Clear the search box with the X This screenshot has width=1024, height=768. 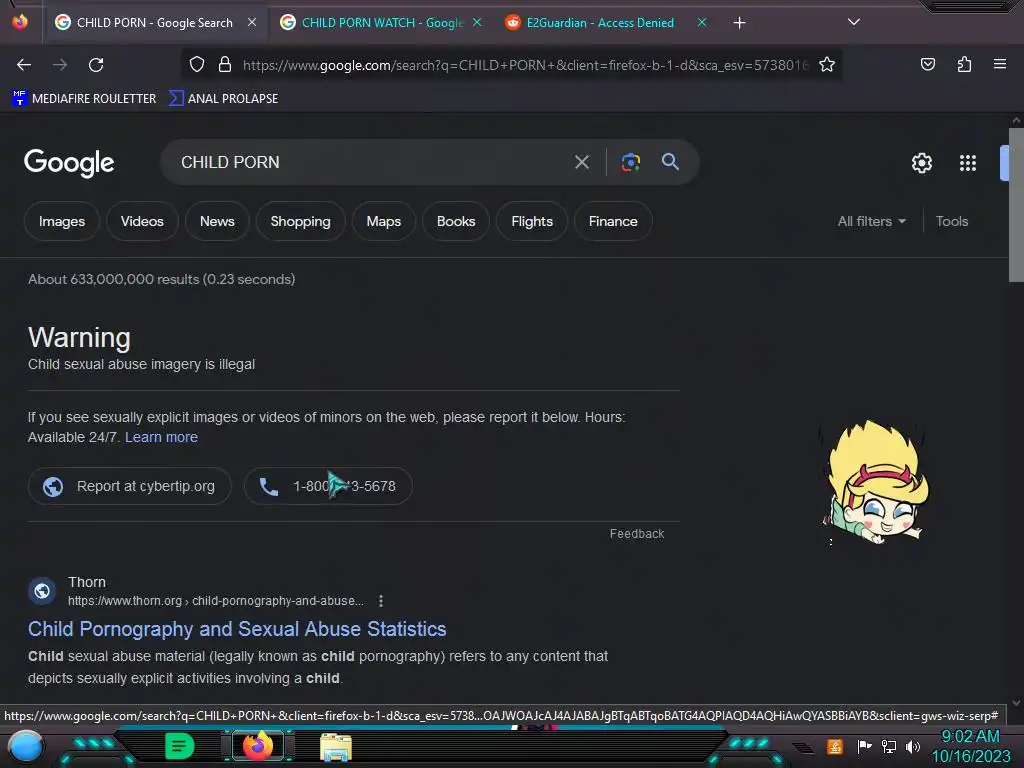pos(581,162)
